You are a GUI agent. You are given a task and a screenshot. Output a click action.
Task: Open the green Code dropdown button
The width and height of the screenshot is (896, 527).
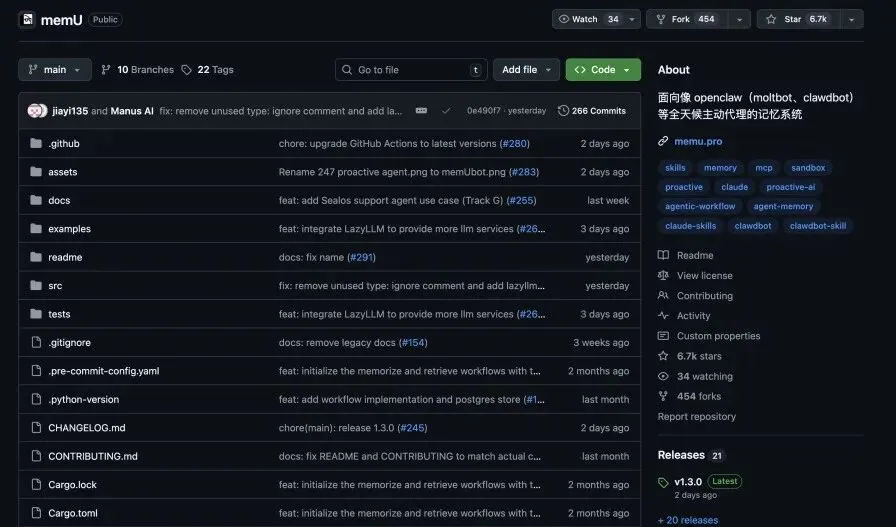coord(603,70)
